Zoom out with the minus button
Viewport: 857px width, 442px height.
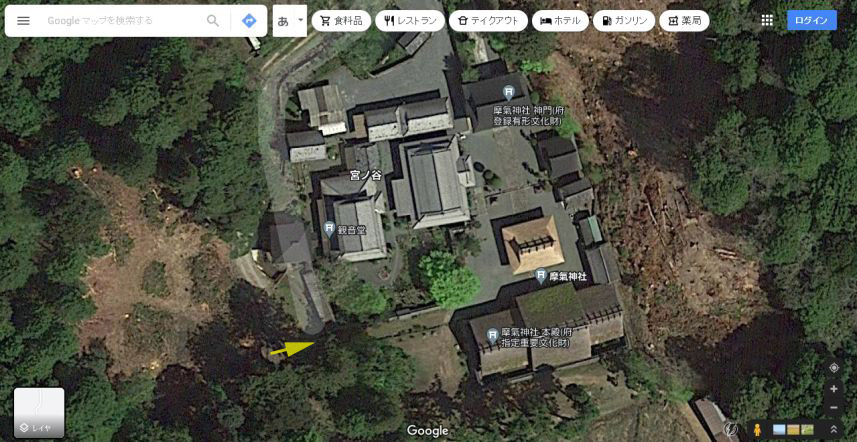(x=834, y=408)
